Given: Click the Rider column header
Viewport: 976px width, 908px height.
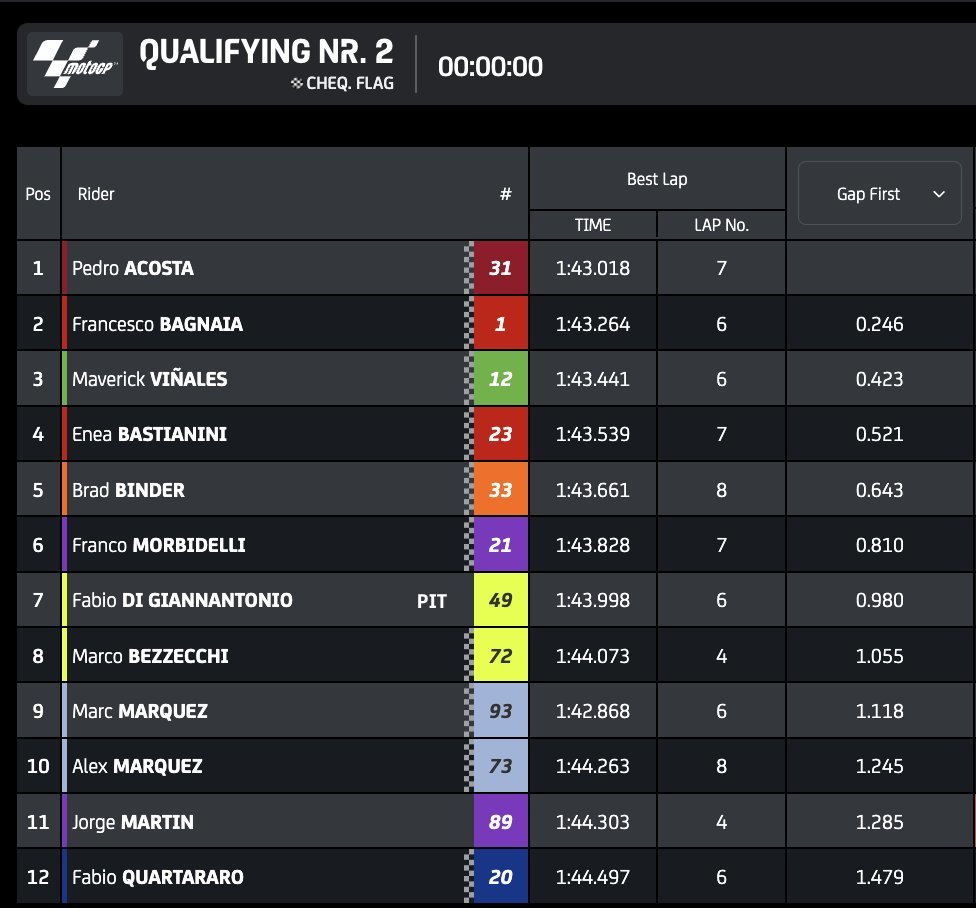Looking at the screenshot, I should 96,194.
